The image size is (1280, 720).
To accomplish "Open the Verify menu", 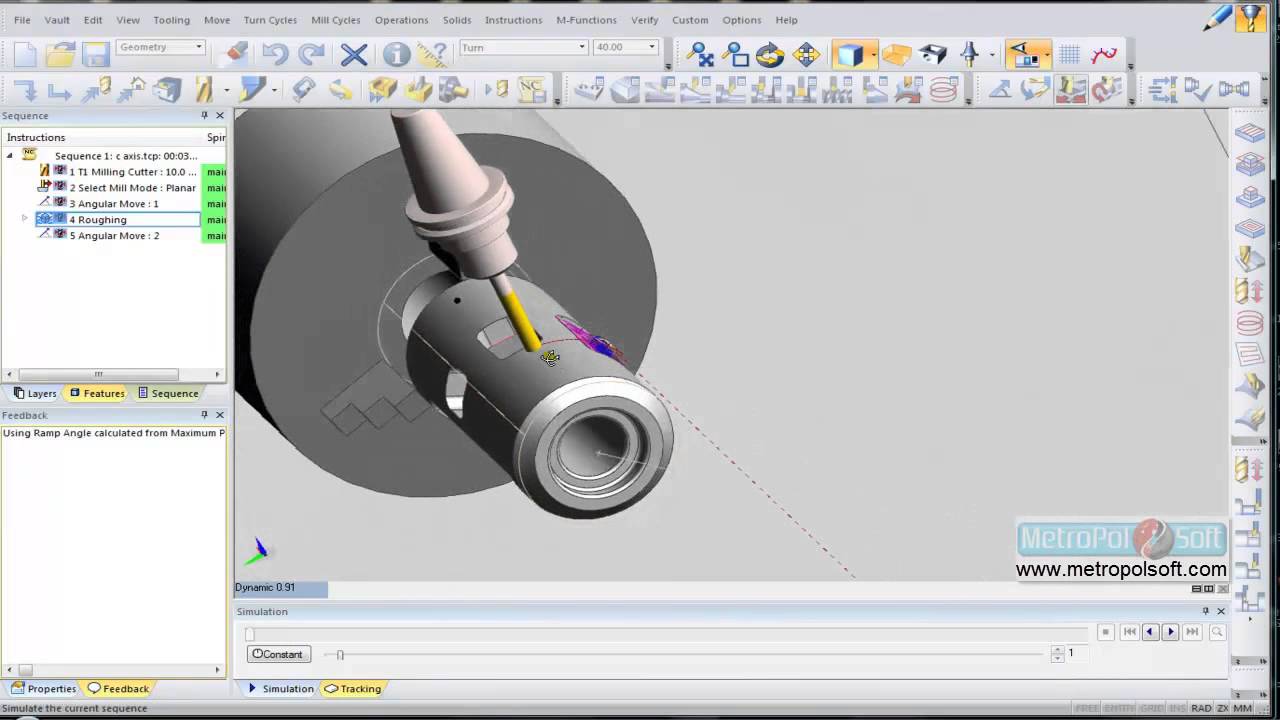I will click(645, 20).
